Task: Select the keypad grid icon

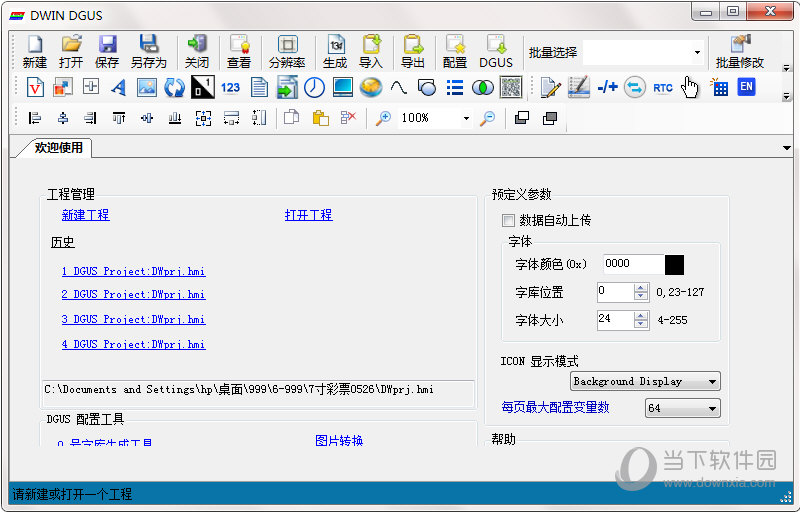Action: (719, 88)
